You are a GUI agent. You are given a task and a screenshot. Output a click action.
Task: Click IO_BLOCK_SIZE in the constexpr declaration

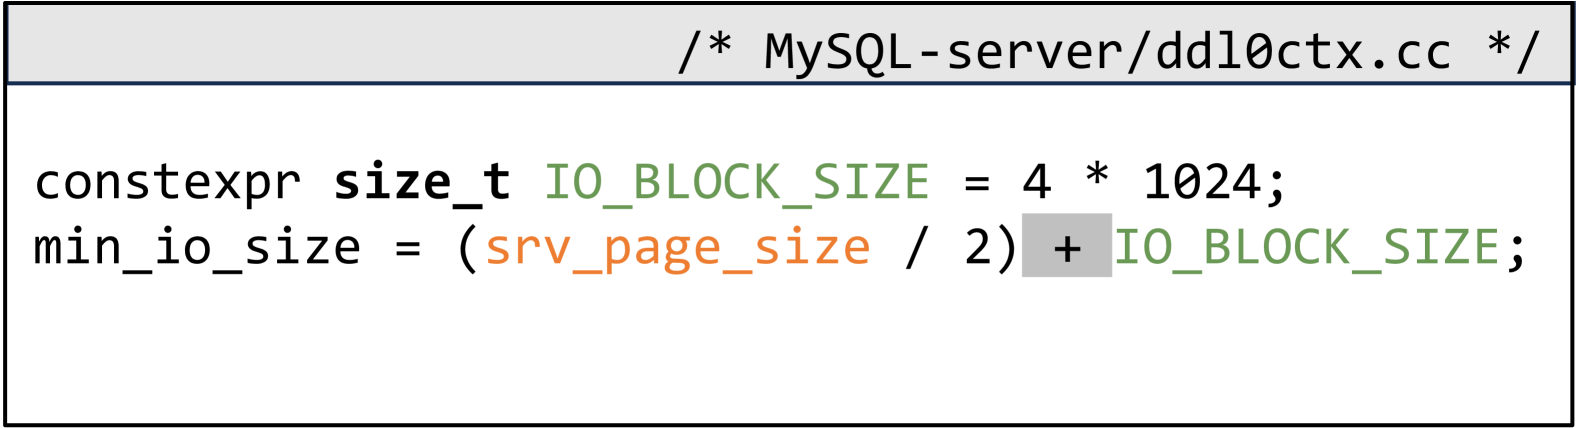pyautogui.click(x=737, y=183)
